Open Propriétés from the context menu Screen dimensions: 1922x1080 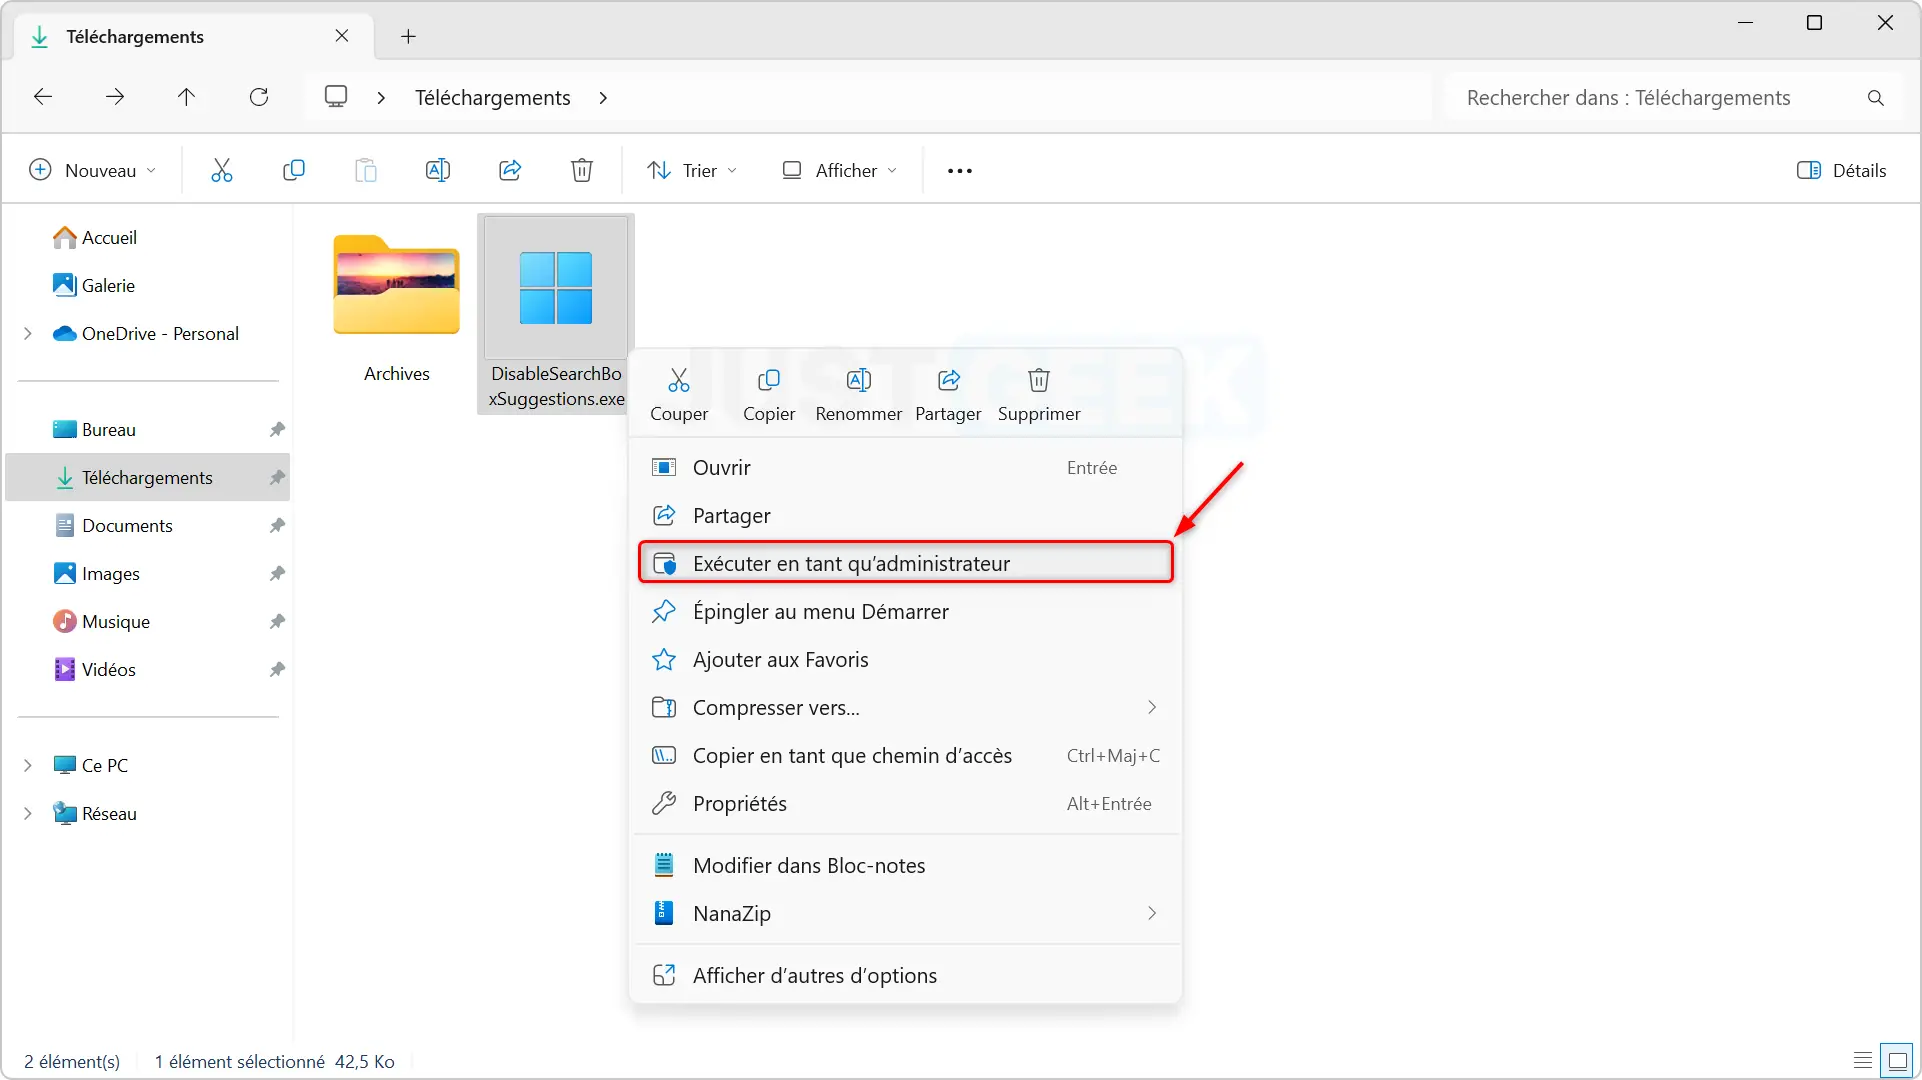click(905, 804)
